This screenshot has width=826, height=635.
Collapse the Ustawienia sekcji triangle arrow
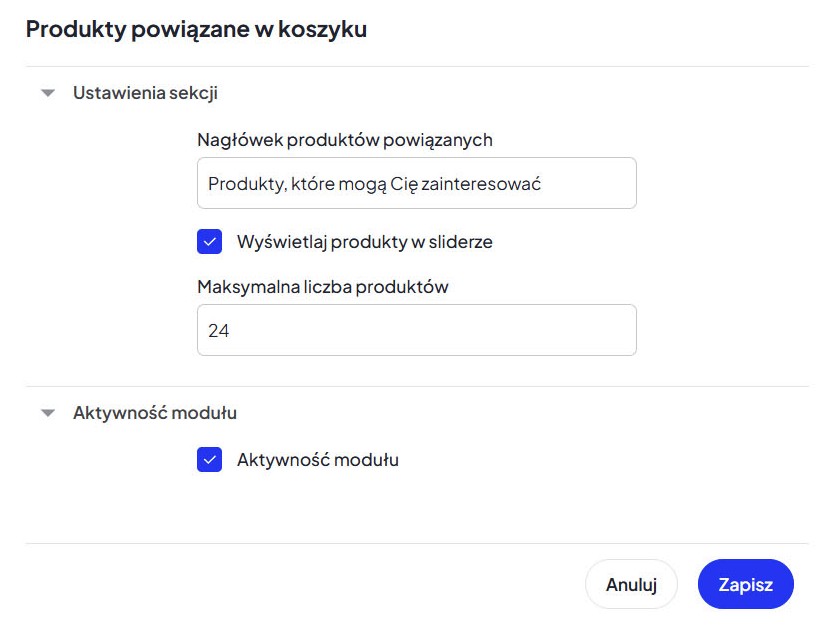pos(47,94)
